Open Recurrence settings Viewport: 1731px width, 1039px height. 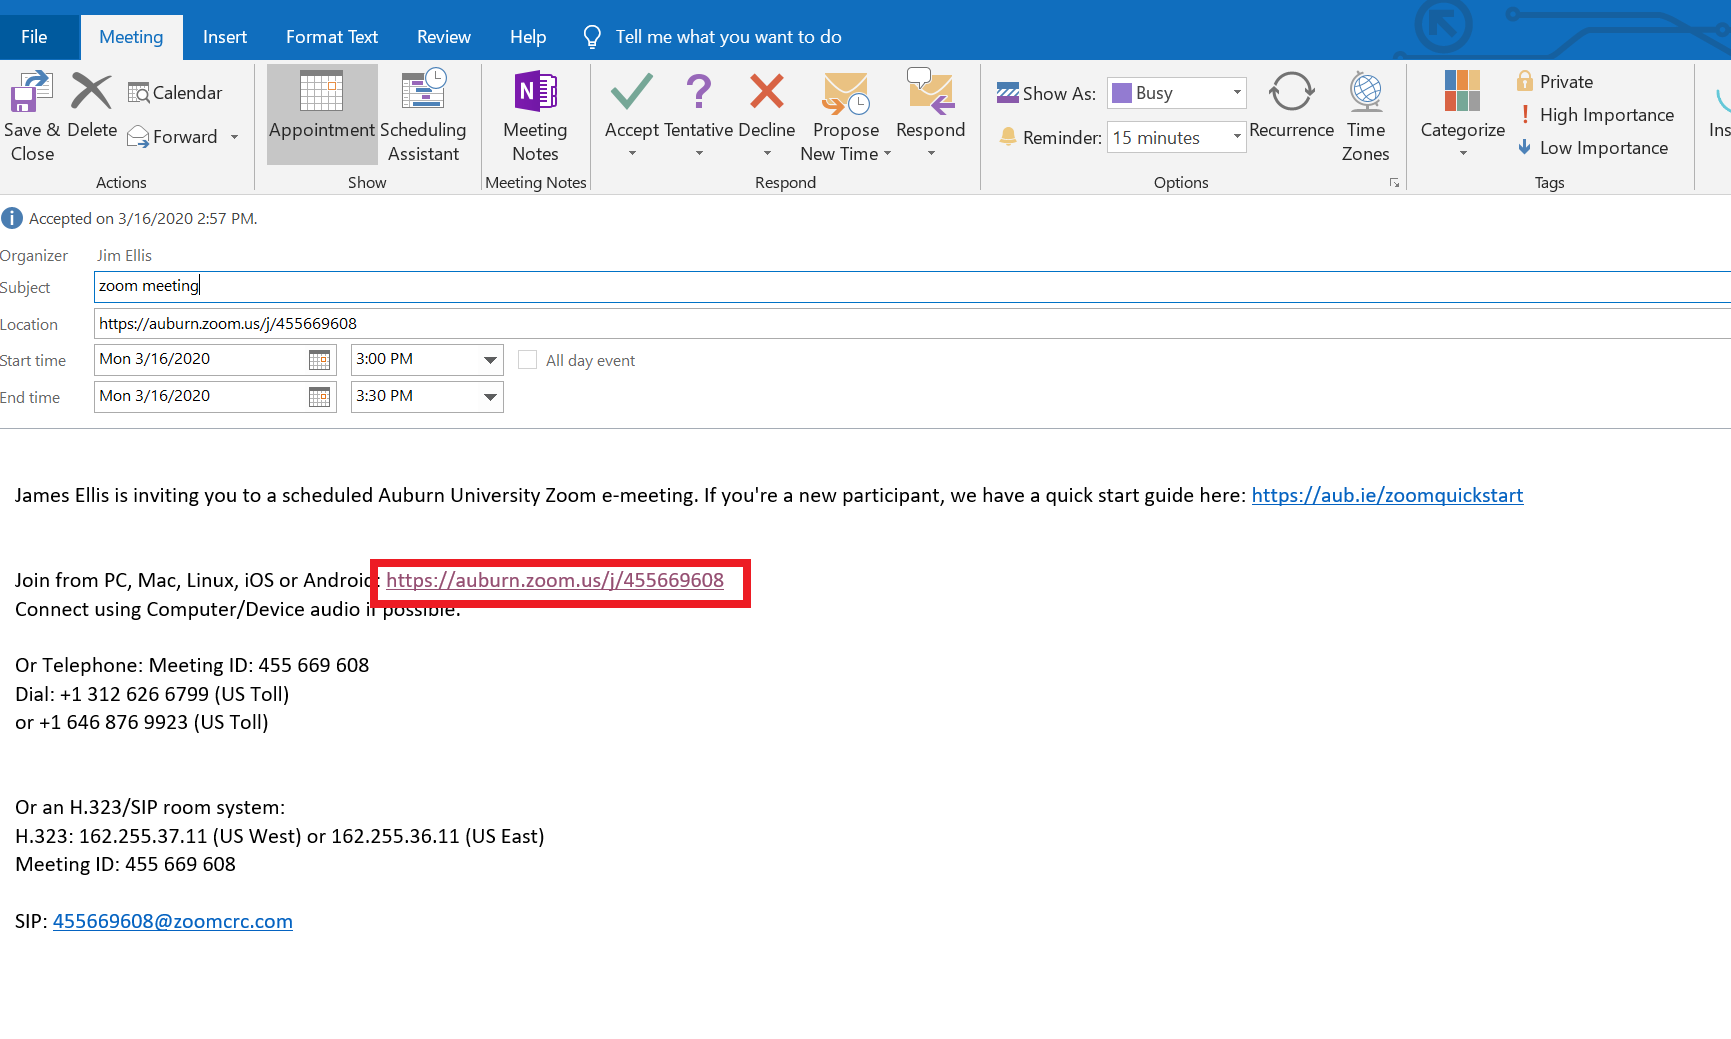(x=1291, y=104)
